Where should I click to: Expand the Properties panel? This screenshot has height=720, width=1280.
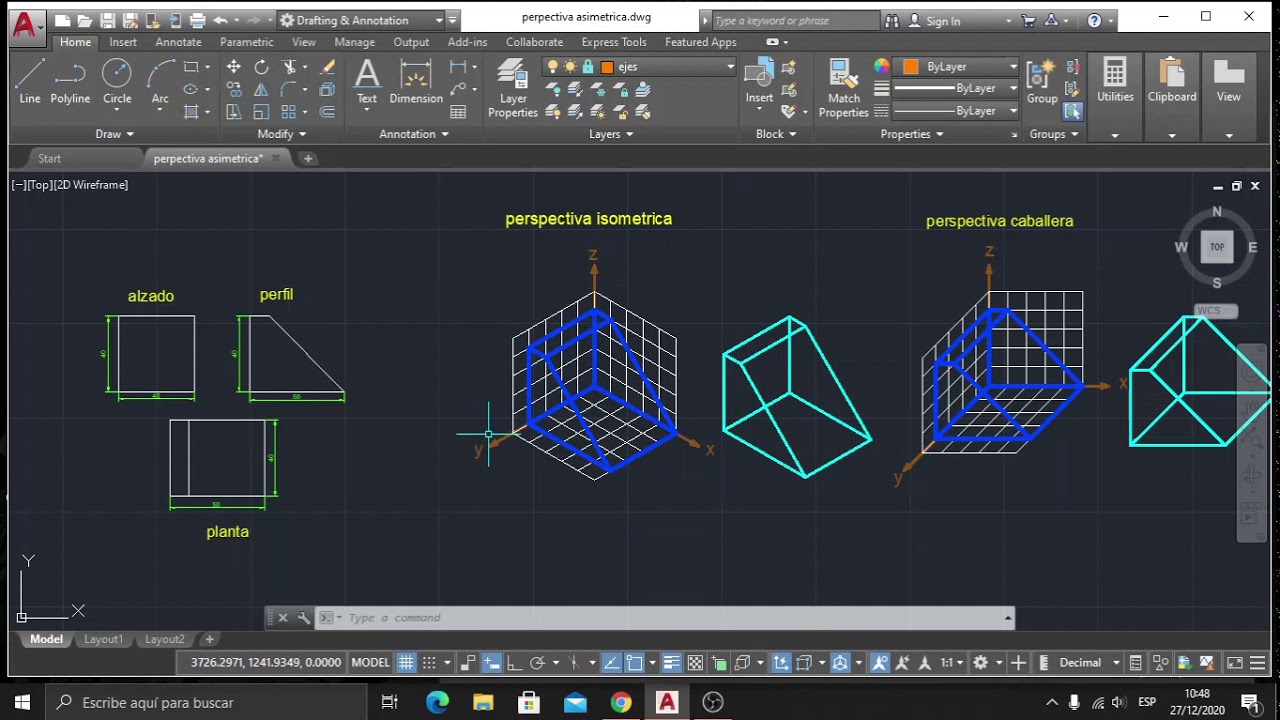(911, 134)
